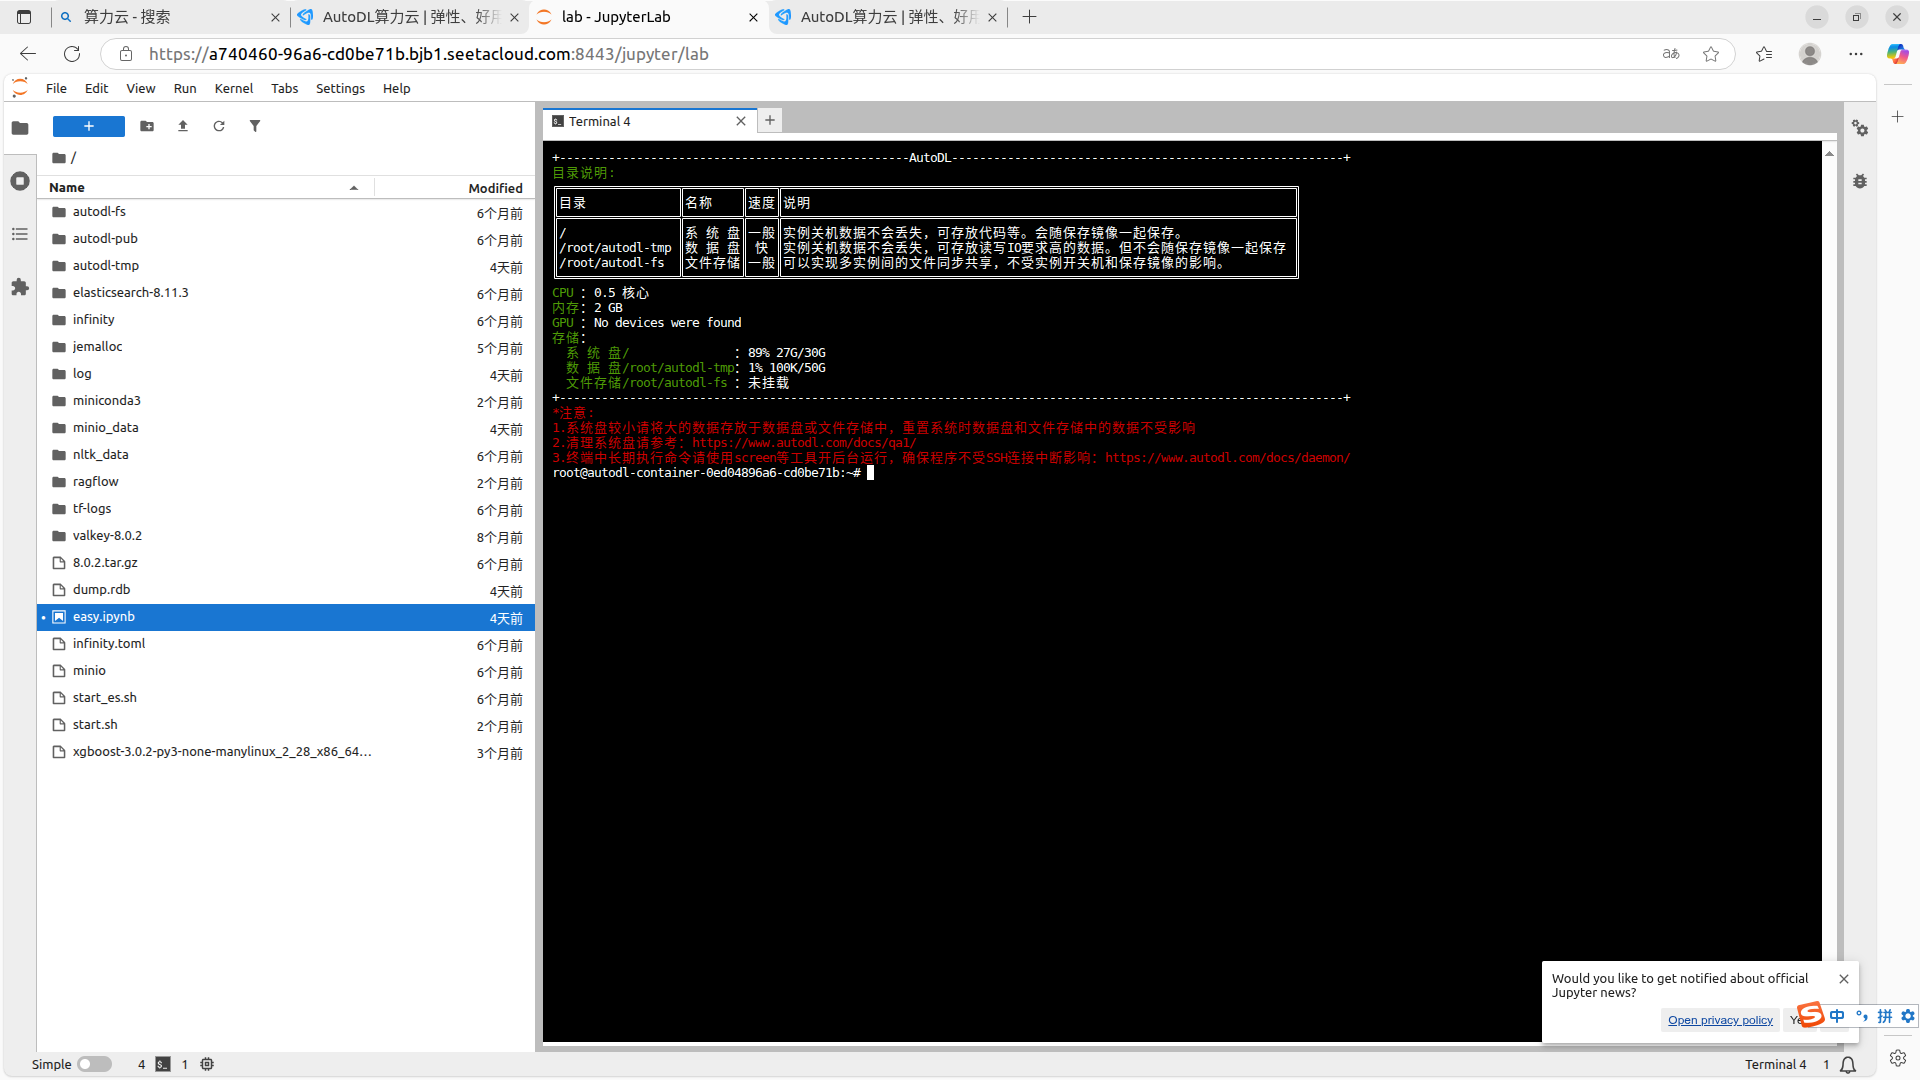Open the Kernel menu

(233, 88)
